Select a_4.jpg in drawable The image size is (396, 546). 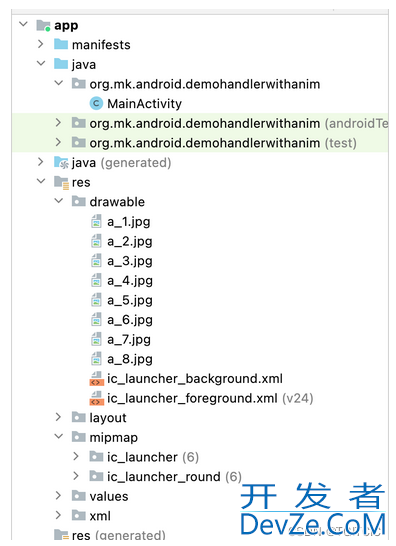(x=130, y=280)
